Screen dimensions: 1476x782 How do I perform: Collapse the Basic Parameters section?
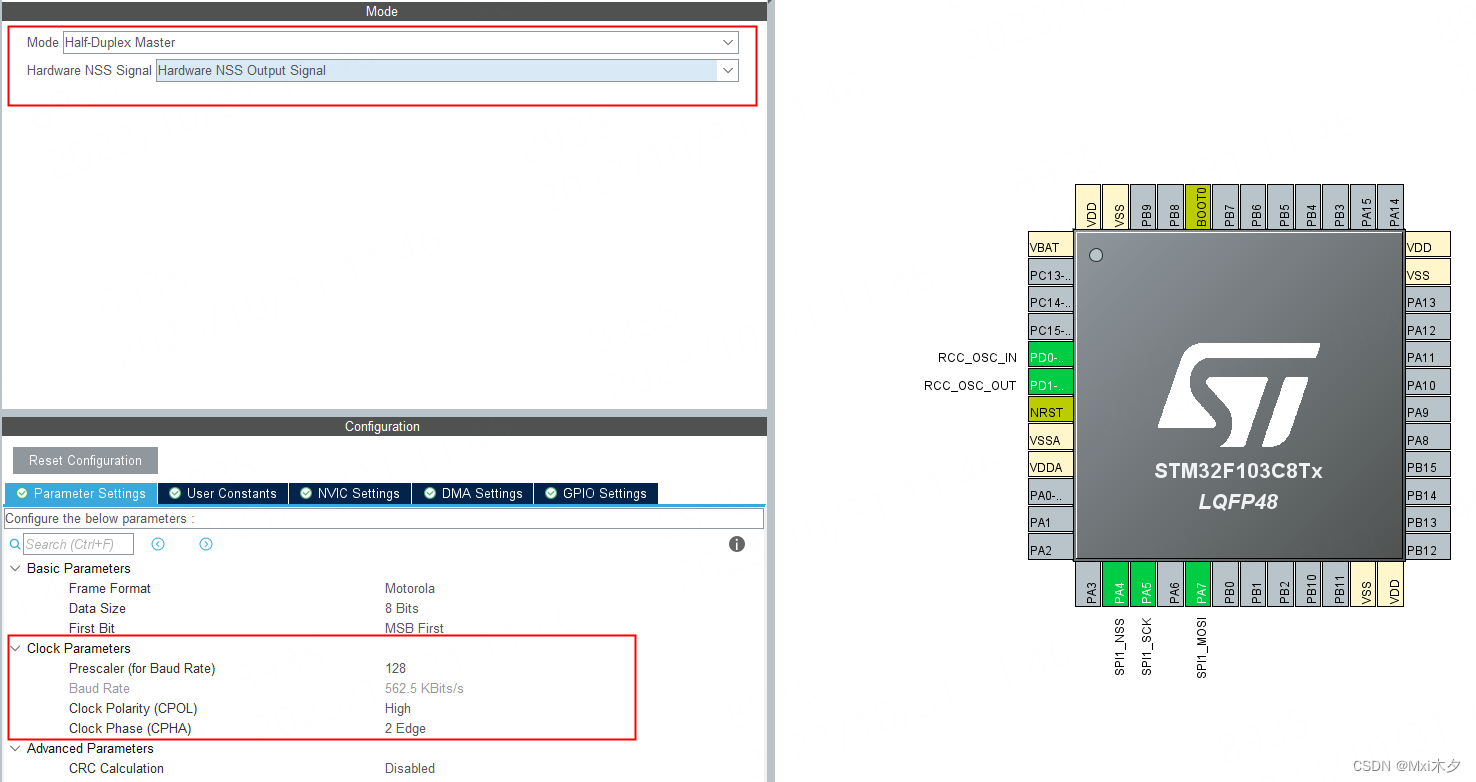15,568
